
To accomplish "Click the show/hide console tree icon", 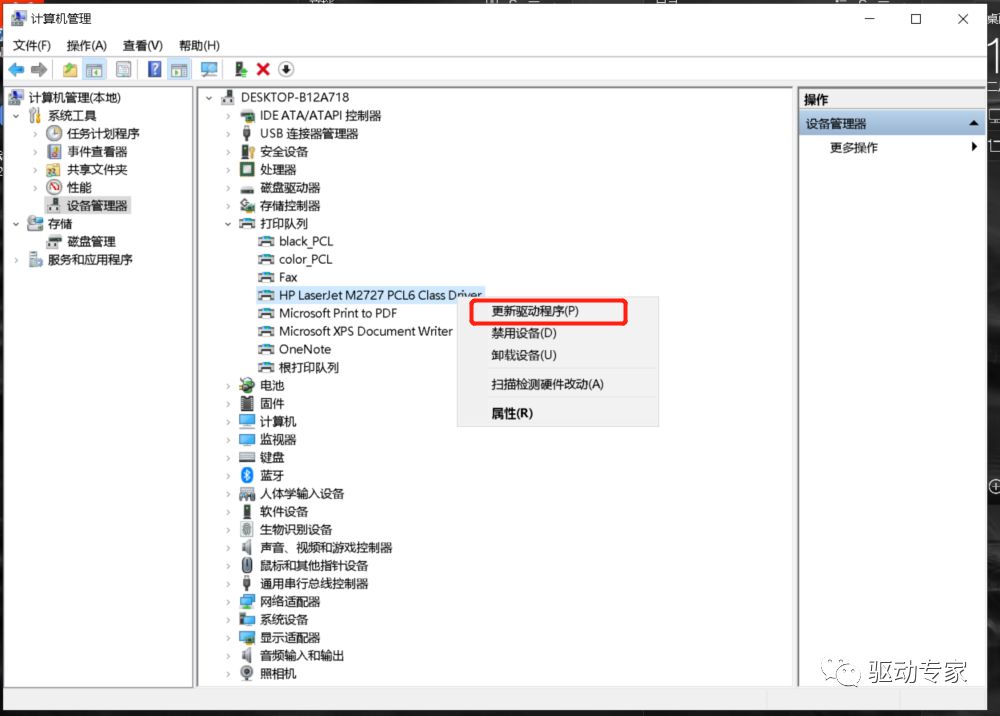I will 94,69.
